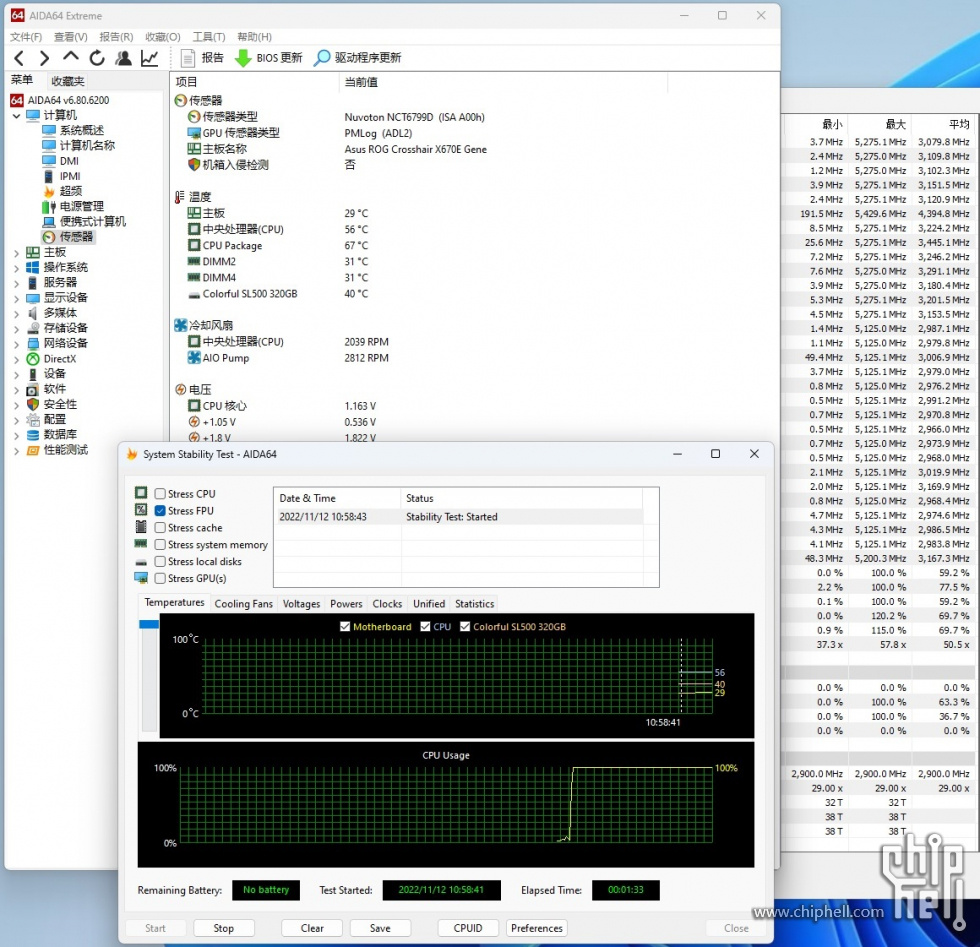Viewport: 980px width, 947px height.
Task: Open the user icon in the toolbar
Action: (x=124, y=58)
